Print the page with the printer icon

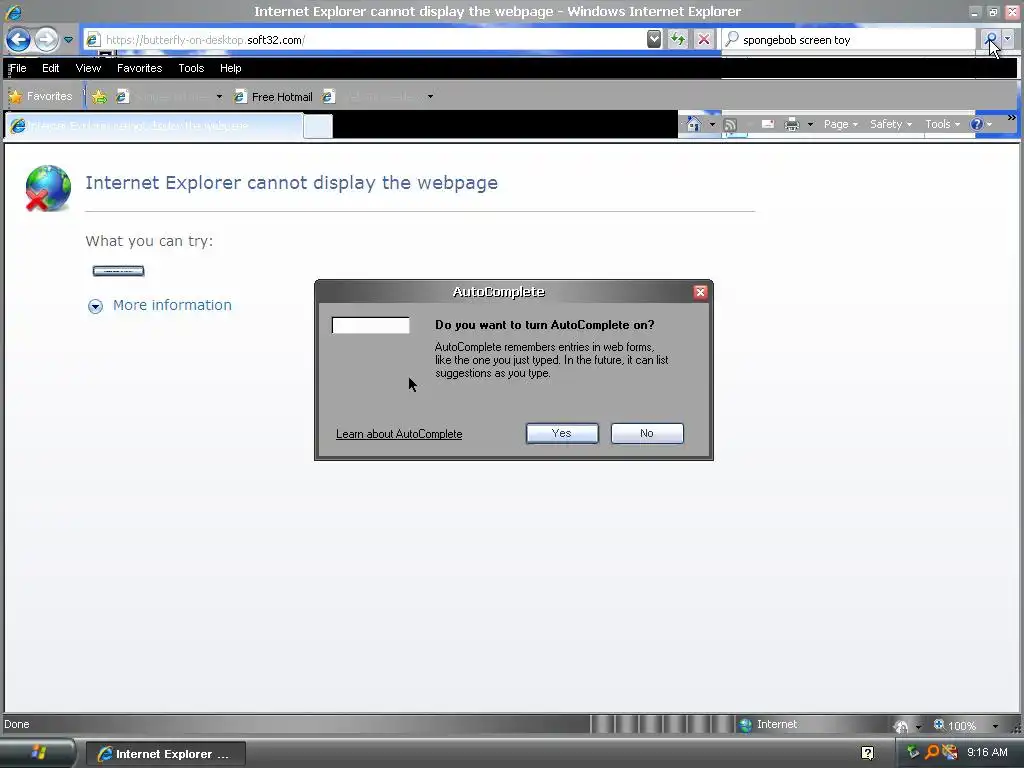coord(792,124)
